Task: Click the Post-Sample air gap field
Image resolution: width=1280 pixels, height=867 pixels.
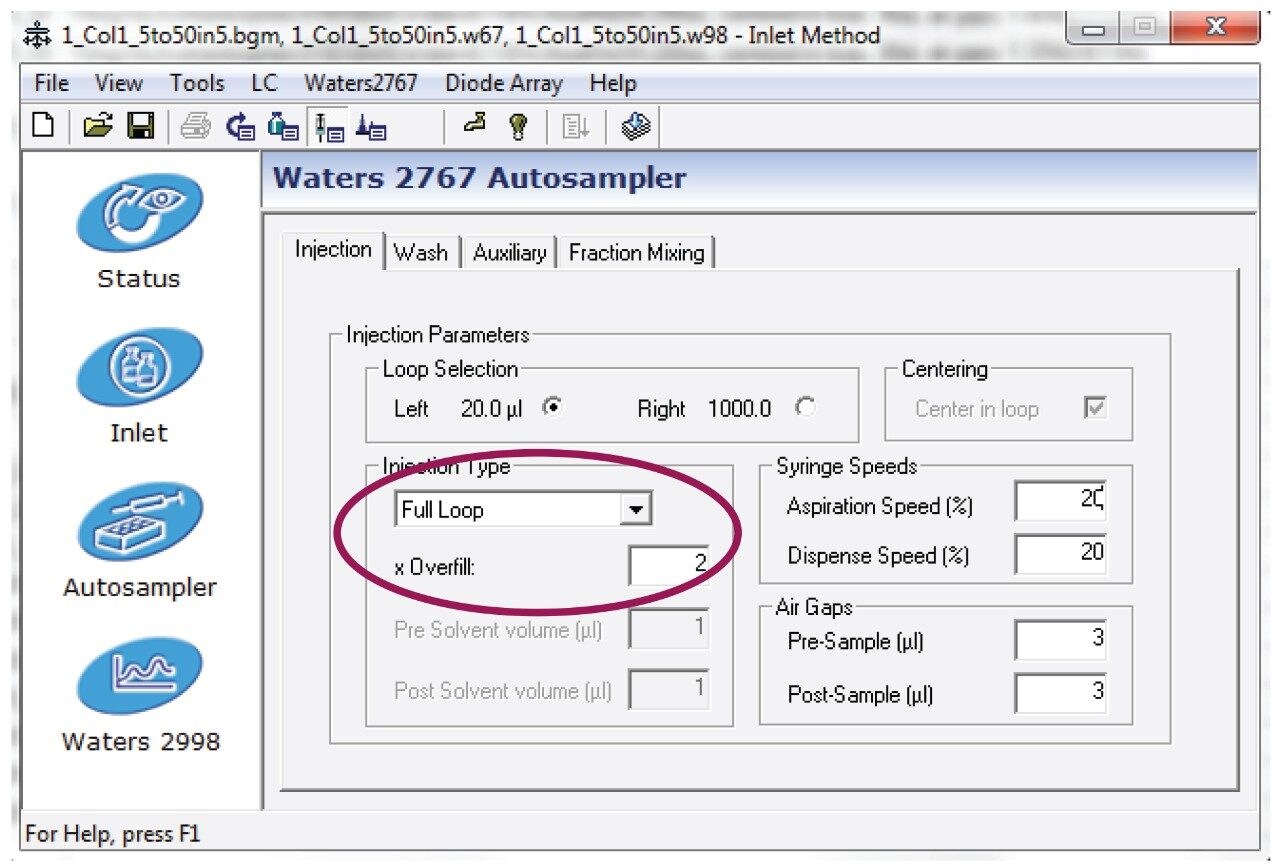Action: tap(1061, 693)
